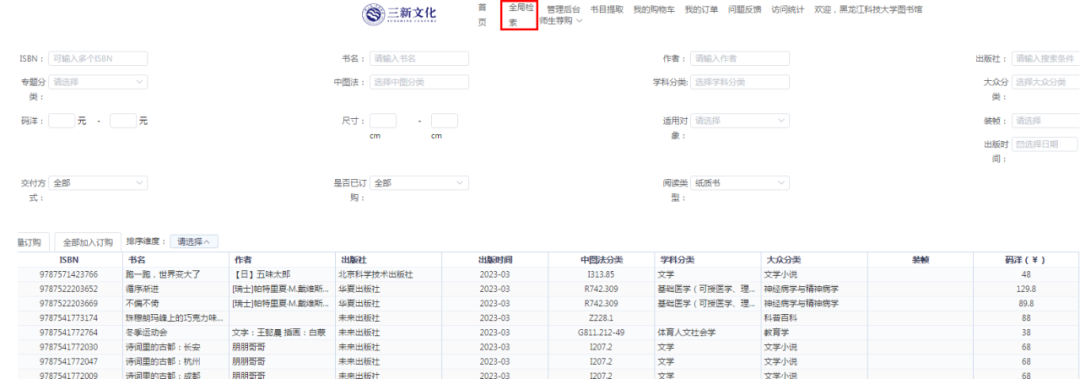
Task: Select ISBN cell 9787522203669
Action: pos(69,303)
